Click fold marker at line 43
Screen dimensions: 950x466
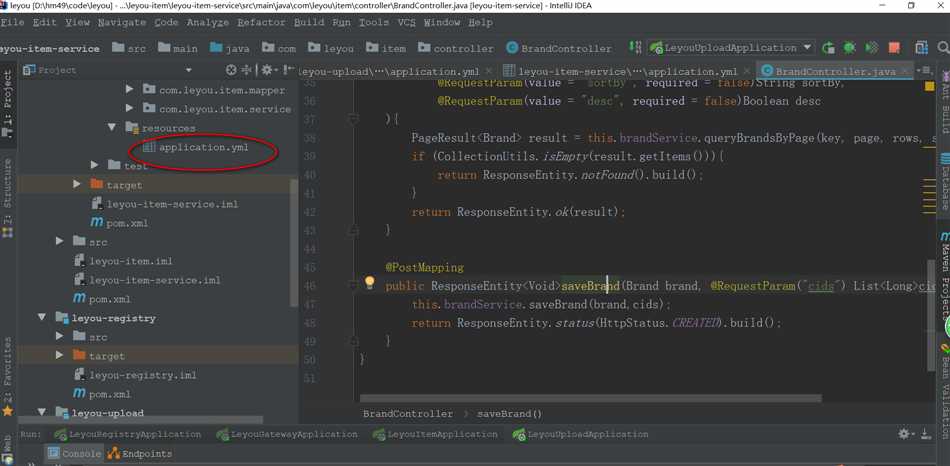(x=353, y=230)
